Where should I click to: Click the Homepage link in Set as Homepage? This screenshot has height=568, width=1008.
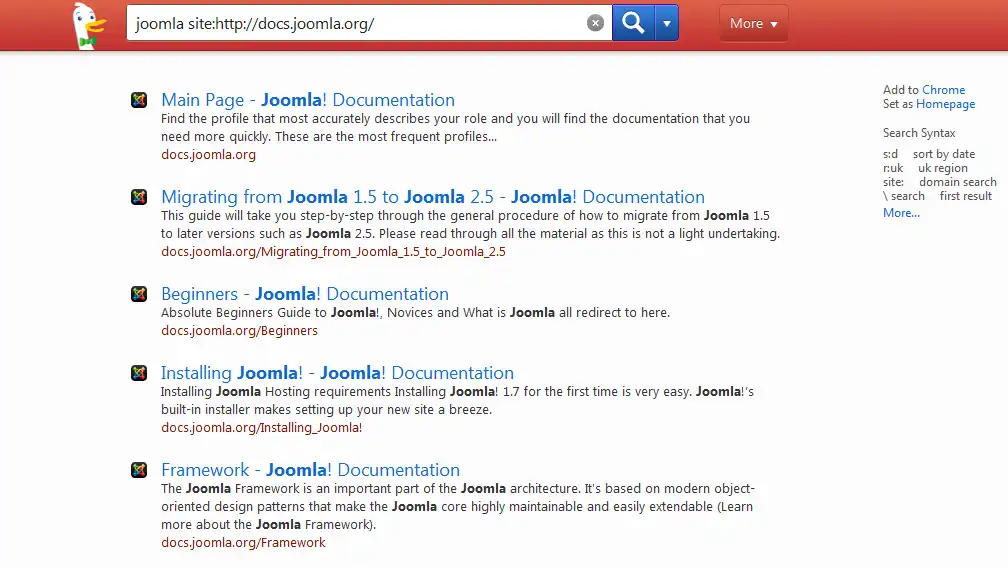pyautogui.click(x=946, y=104)
